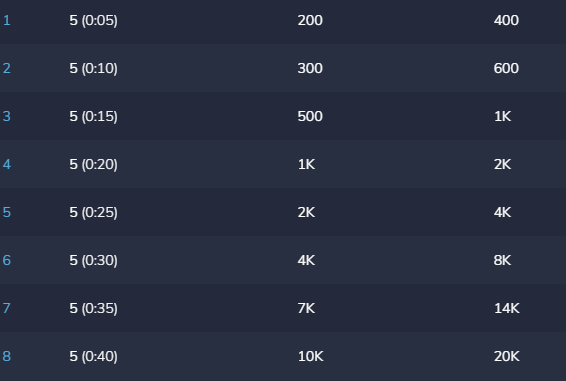
Task: Click the 20K big blind value
Action: point(507,356)
